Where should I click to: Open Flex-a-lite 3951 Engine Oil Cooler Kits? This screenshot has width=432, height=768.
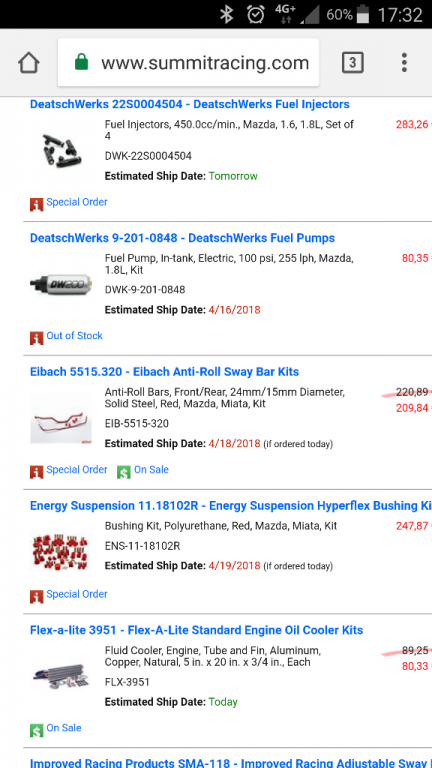(x=196, y=630)
